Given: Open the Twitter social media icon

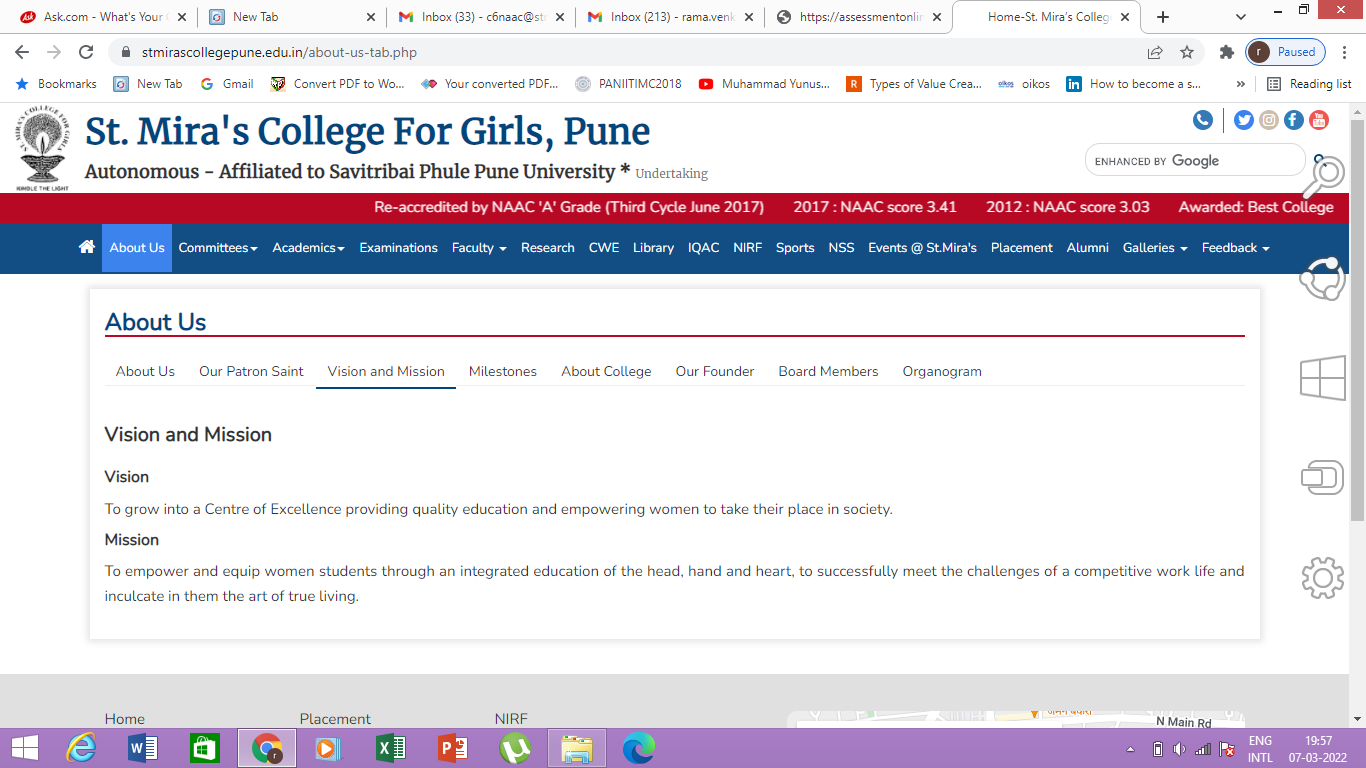Looking at the screenshot, I should pos(1244,120).
